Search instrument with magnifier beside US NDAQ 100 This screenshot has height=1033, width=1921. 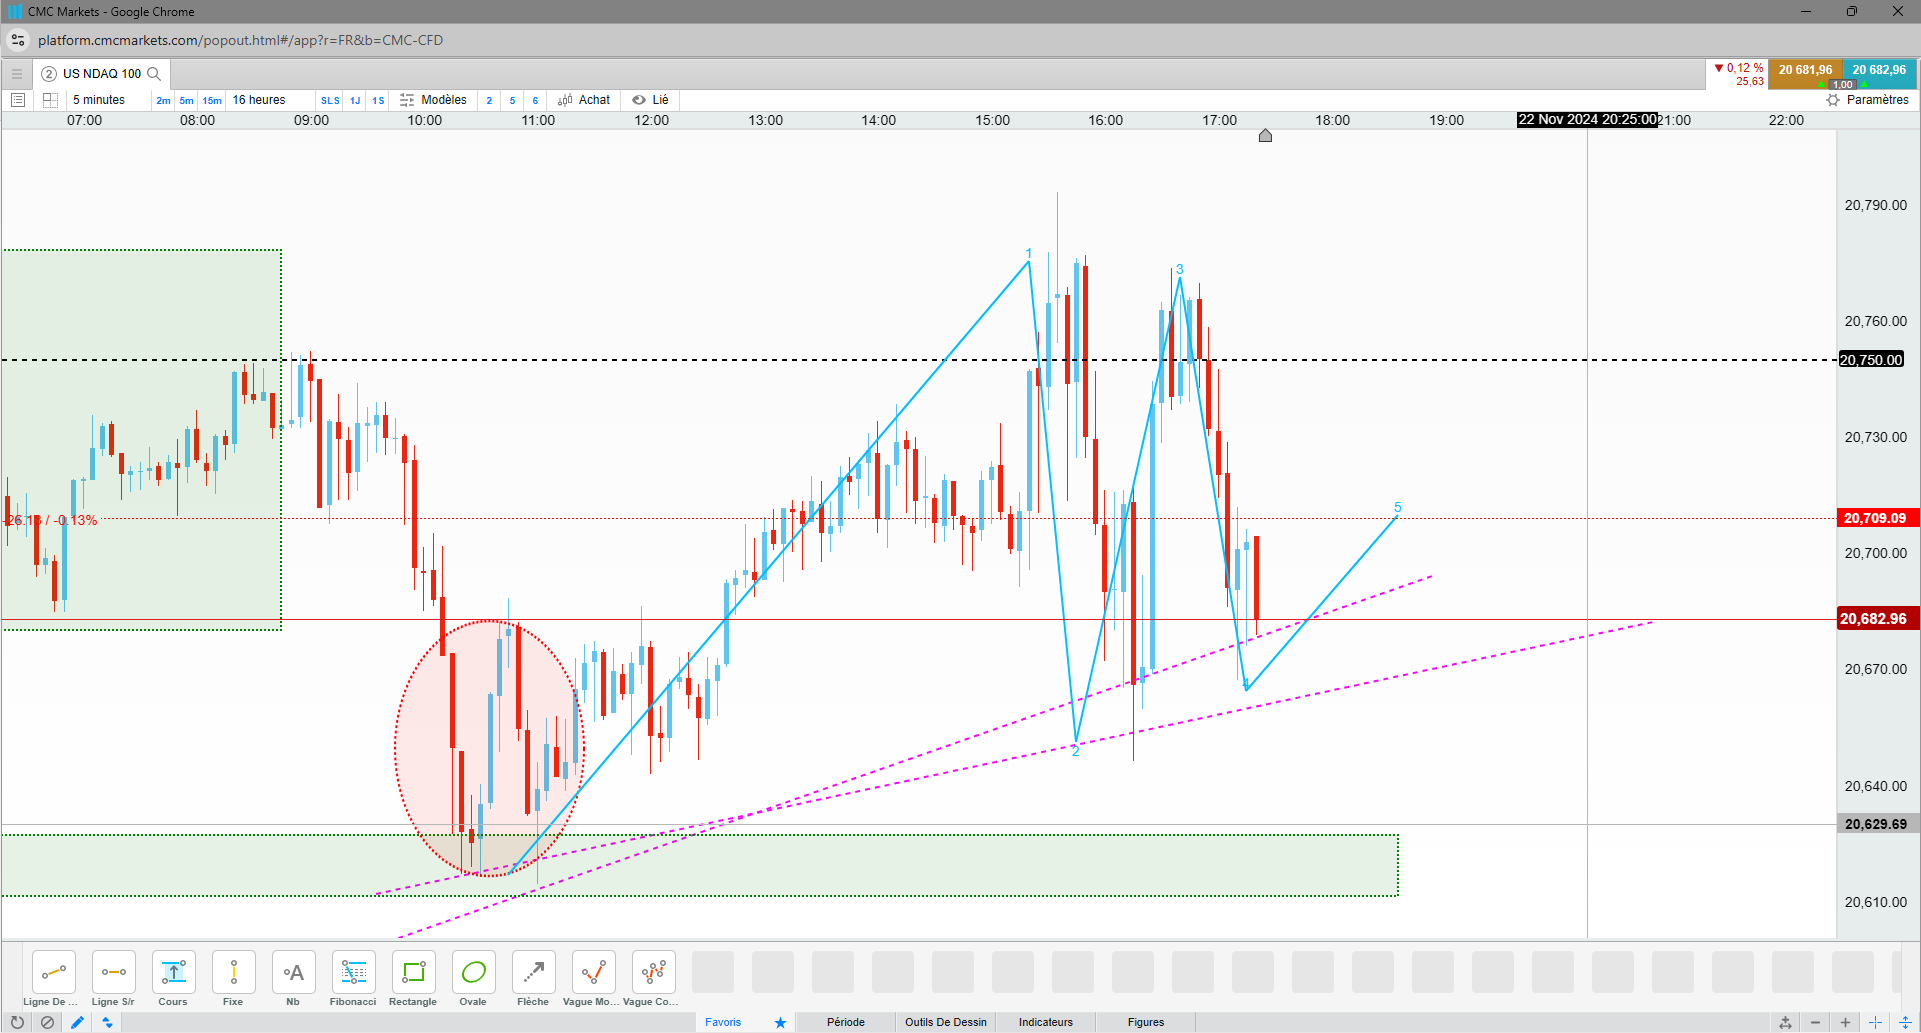click(154, 74)
